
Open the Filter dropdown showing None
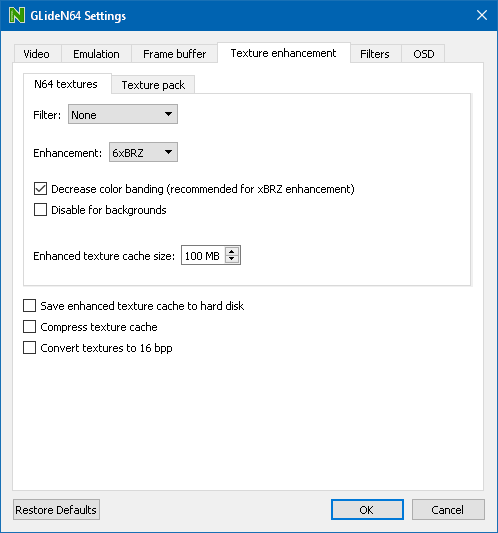coord(123,115)
